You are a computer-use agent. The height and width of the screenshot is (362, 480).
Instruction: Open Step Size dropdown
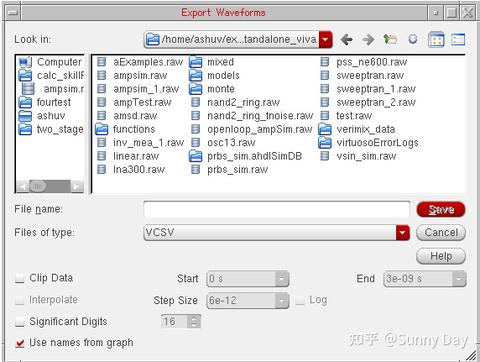tap(282, 301)
